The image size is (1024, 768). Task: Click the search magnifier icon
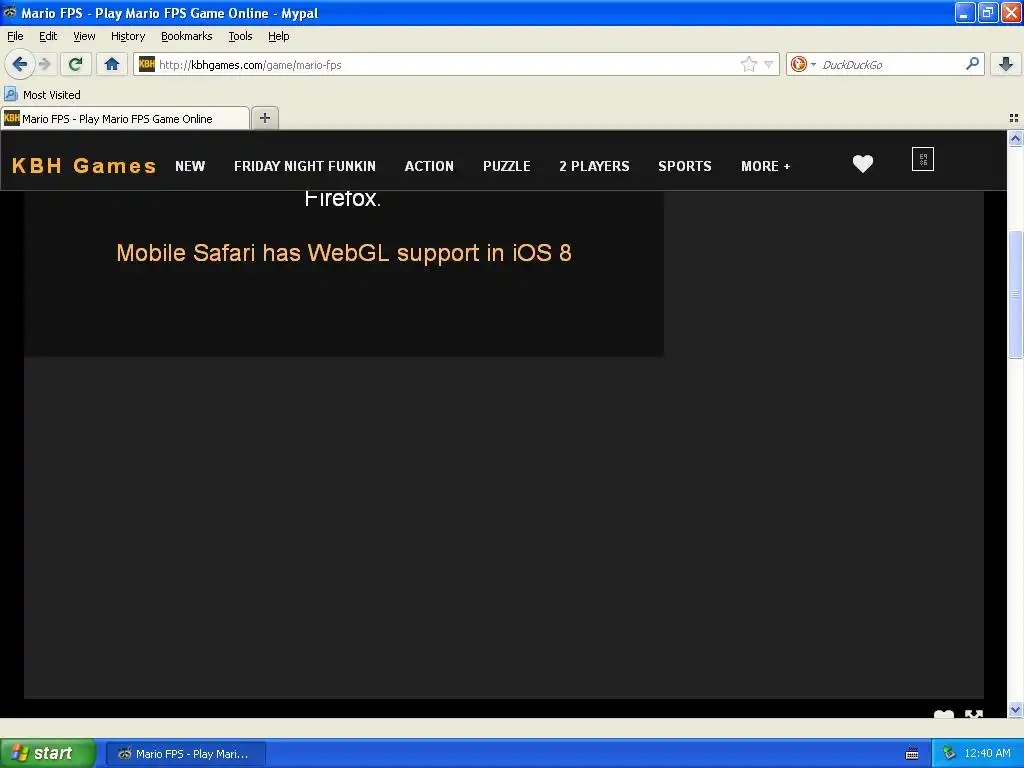972,63
